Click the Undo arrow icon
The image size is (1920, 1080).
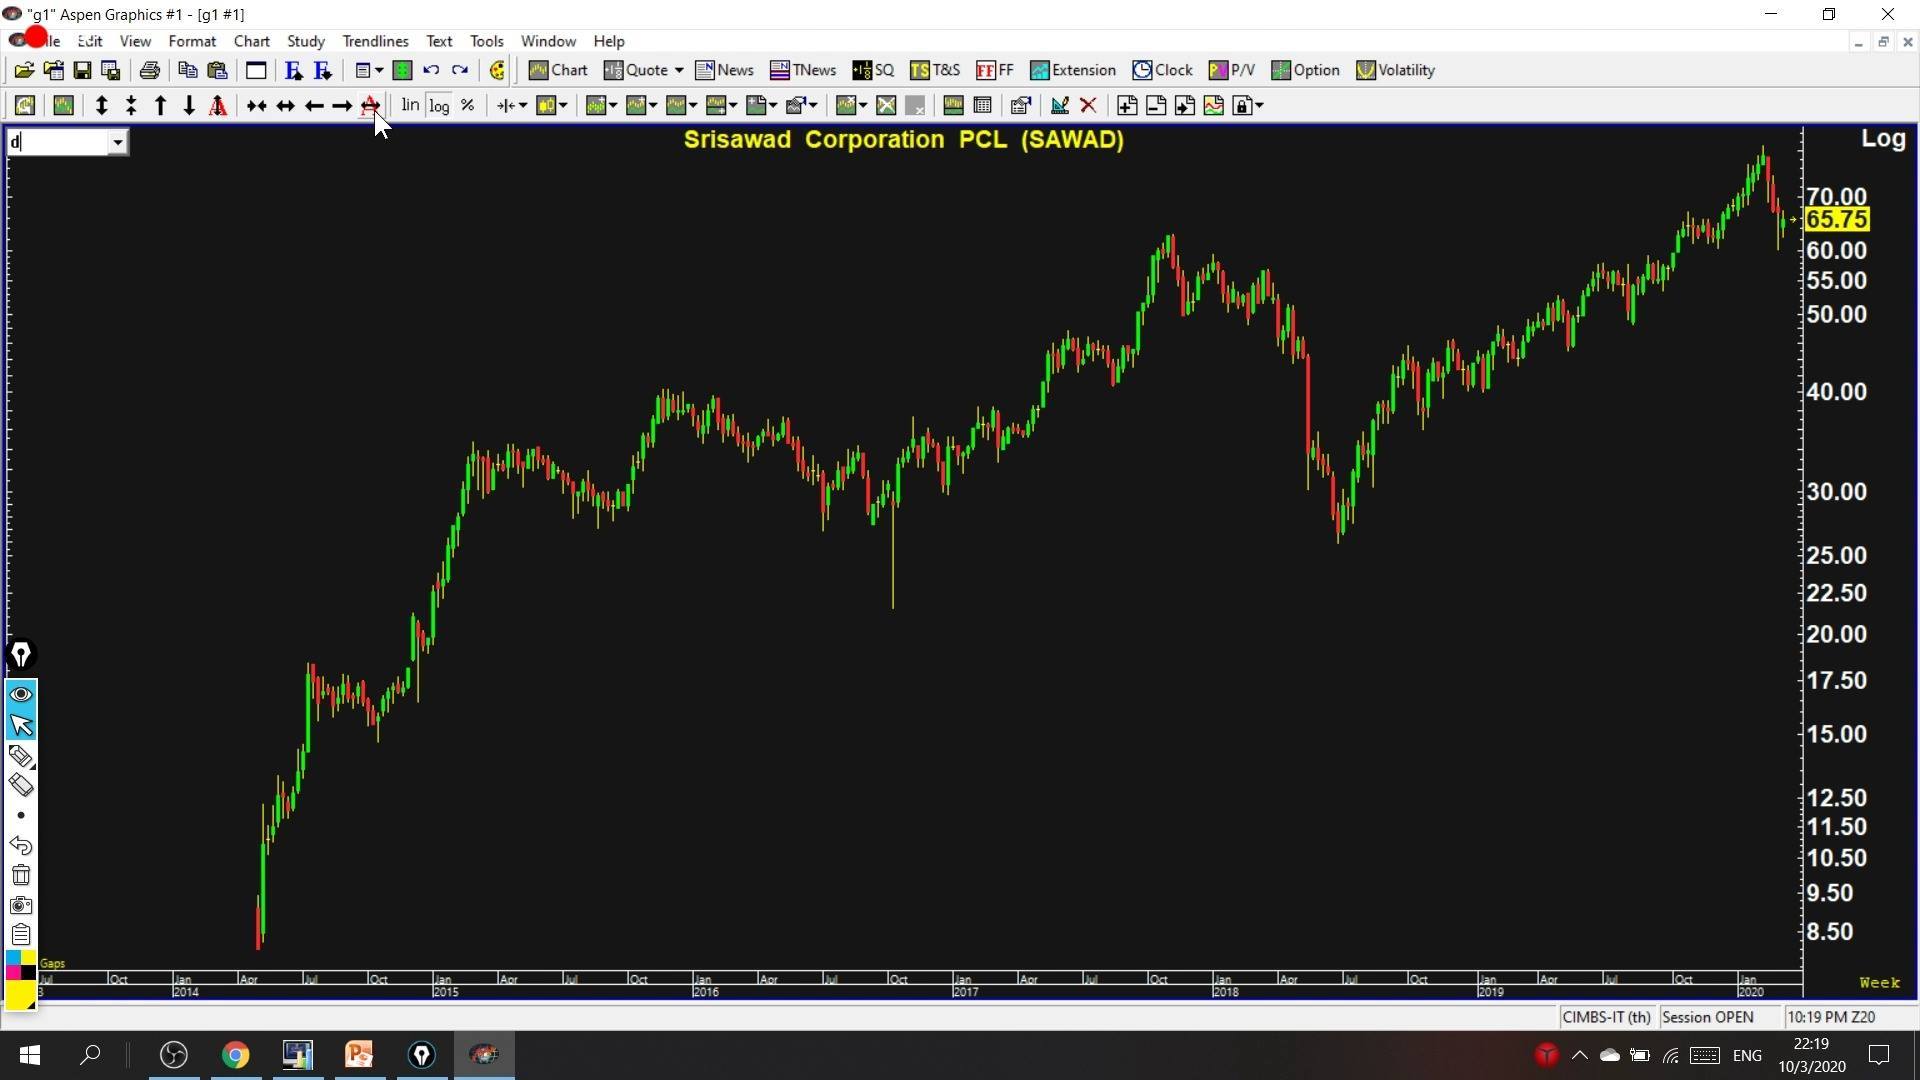click(x=431, y=71)
